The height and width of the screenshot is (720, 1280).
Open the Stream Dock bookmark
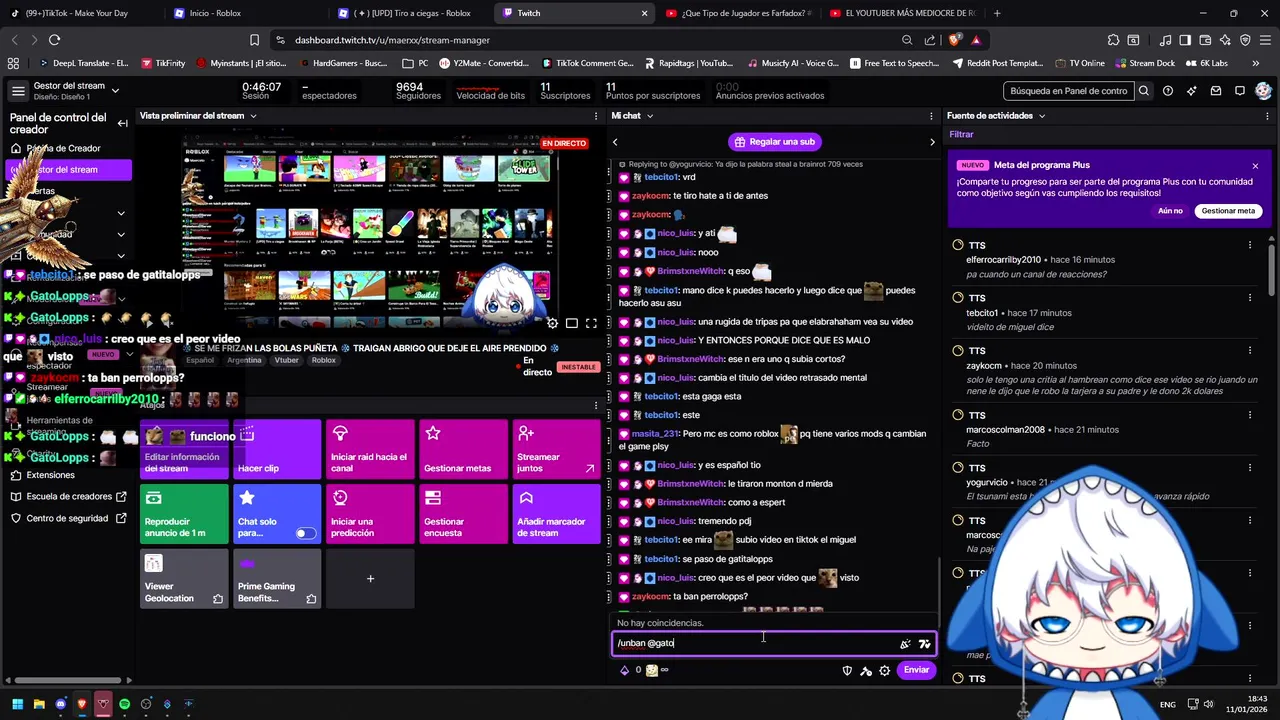click(x=1144, y=63)
